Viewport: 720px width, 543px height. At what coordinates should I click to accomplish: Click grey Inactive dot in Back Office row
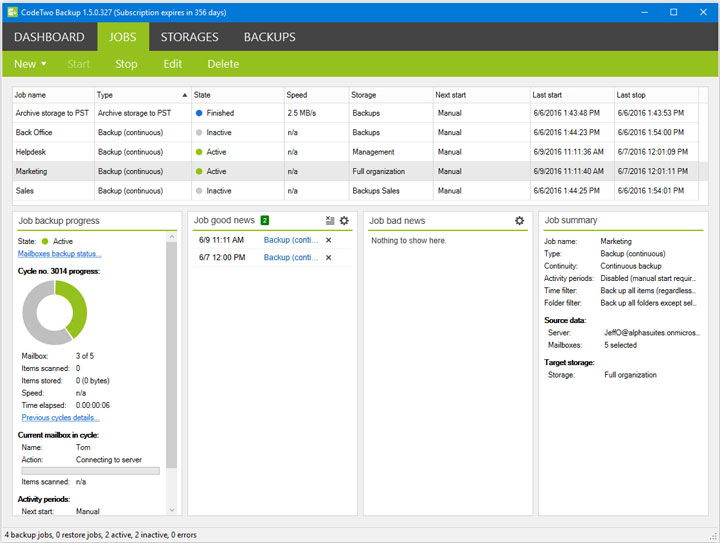[199, 133]
